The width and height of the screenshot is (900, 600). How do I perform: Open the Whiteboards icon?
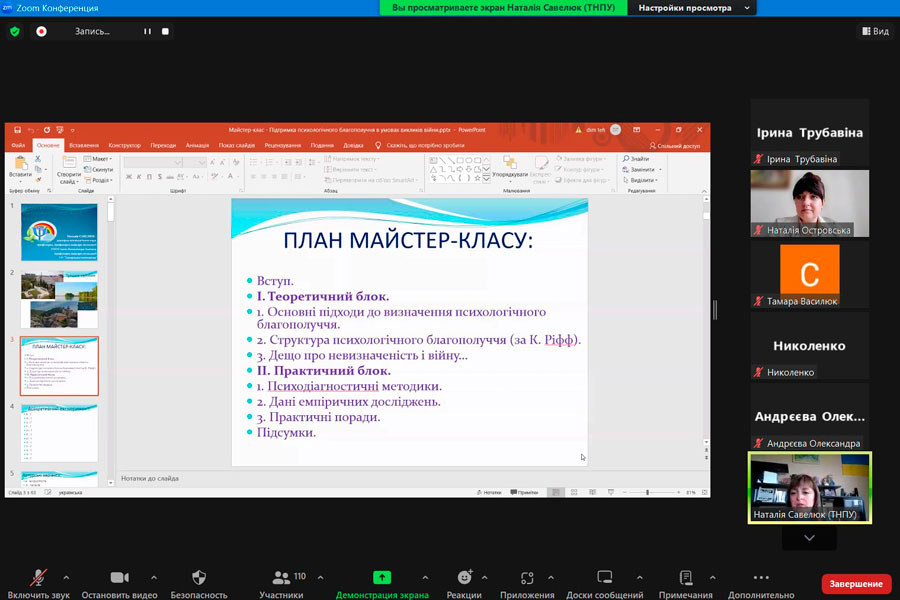[x=605, y=578]
